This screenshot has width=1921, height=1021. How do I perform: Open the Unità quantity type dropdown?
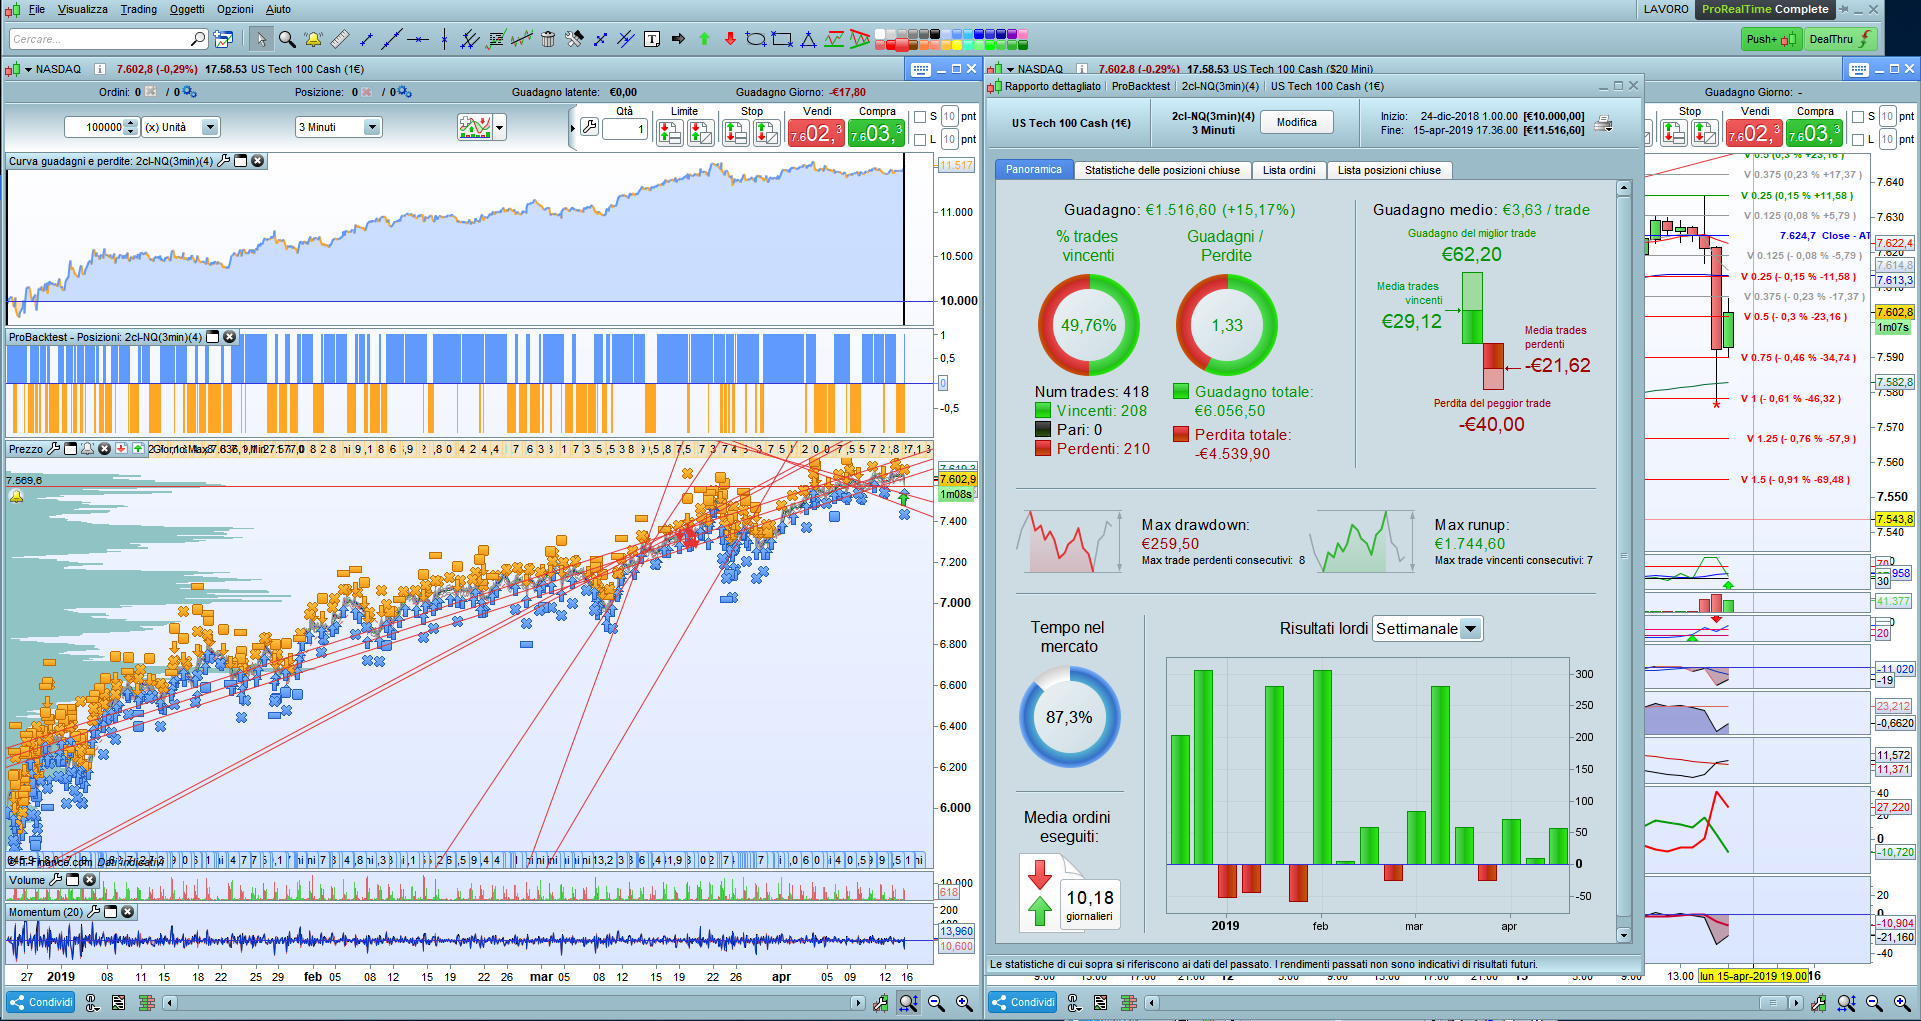[x=210, y=127]
